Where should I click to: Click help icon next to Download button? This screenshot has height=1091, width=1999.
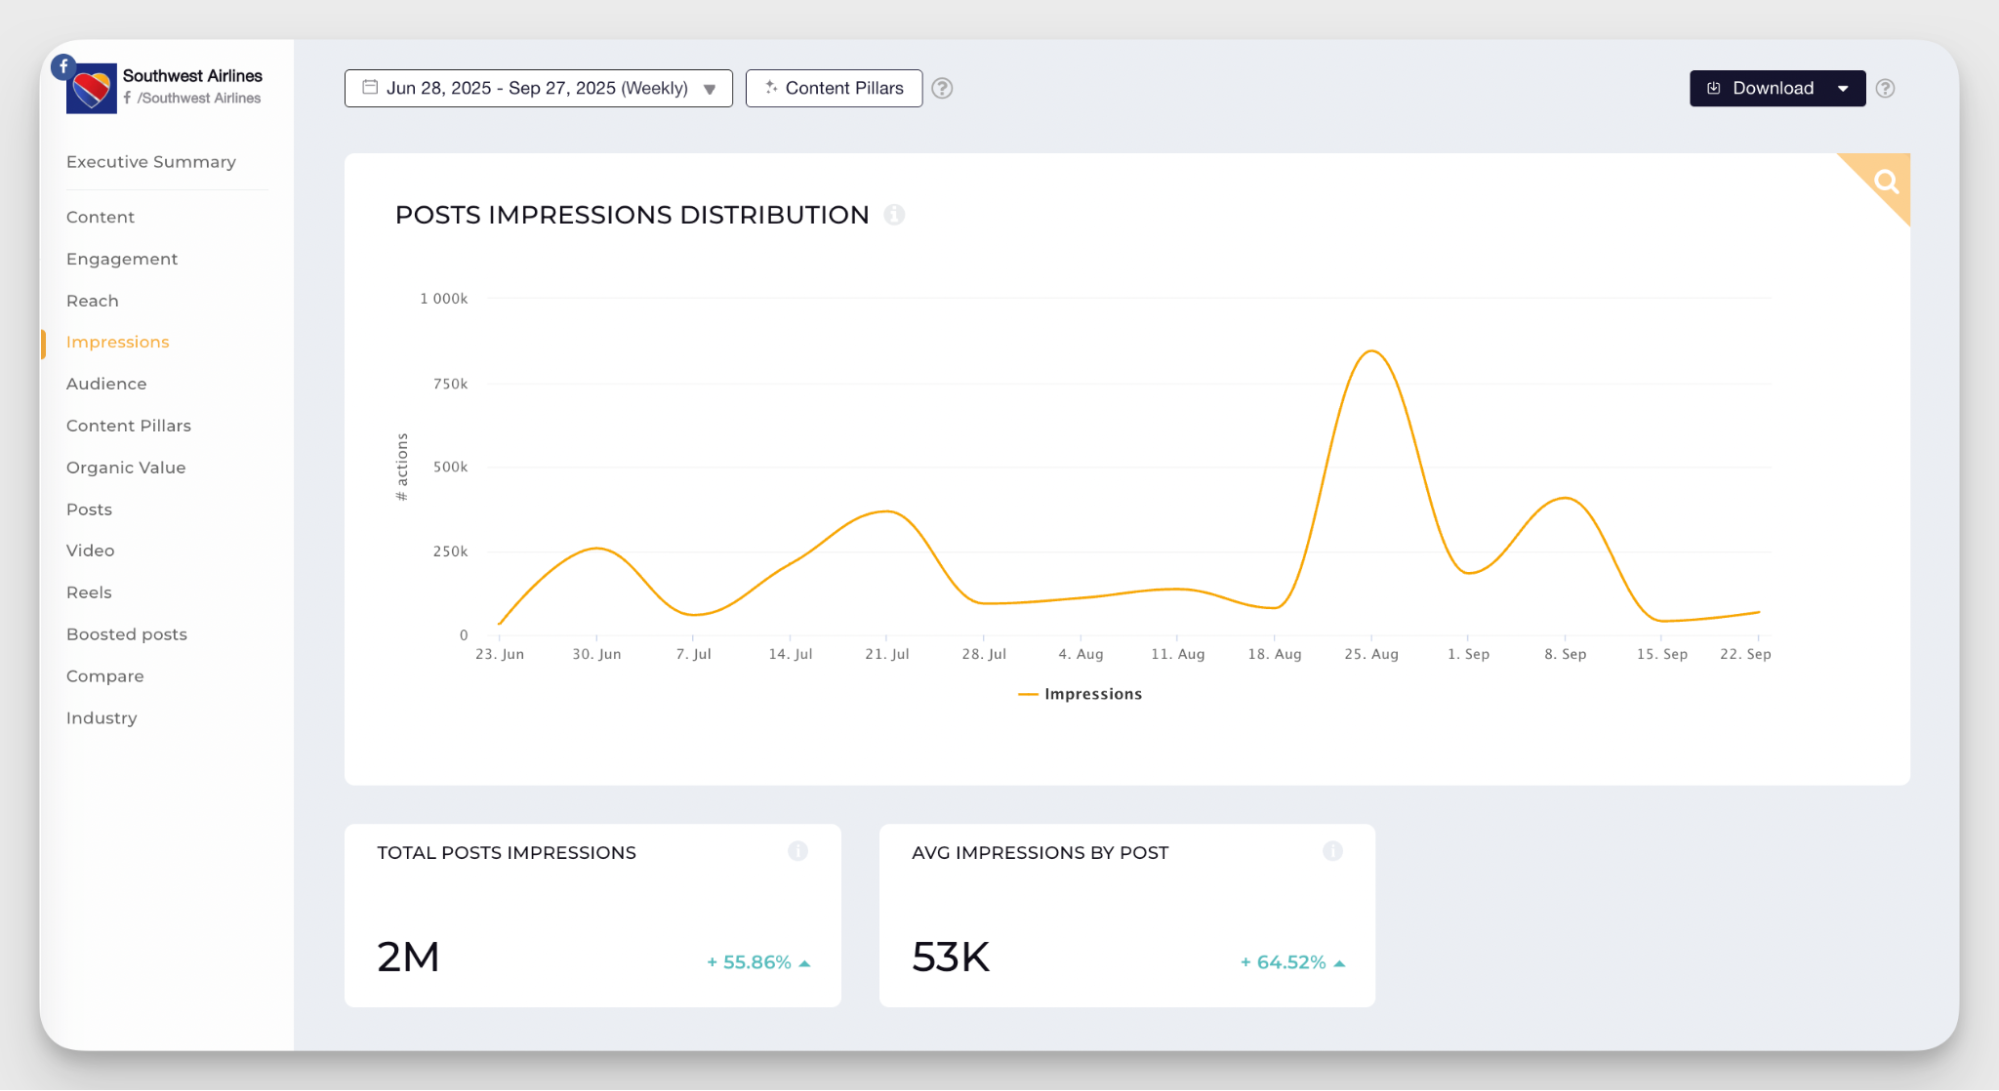(1885, 88)
